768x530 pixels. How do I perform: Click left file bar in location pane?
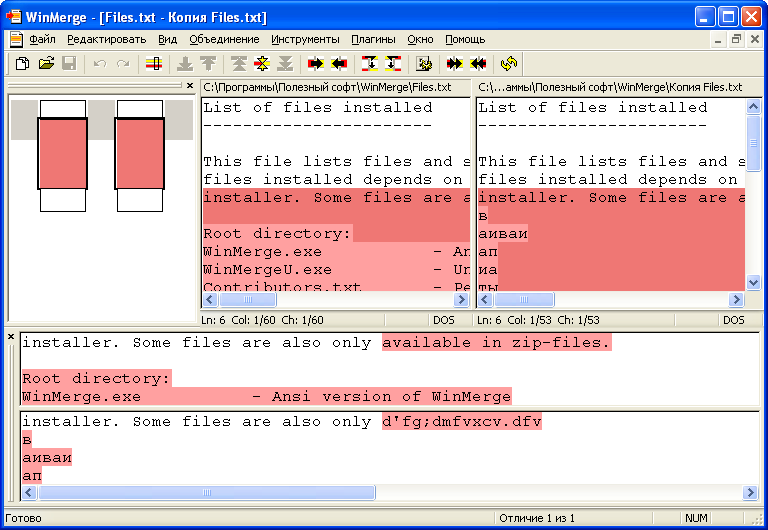pyautogui.click(x=63, y=156)
